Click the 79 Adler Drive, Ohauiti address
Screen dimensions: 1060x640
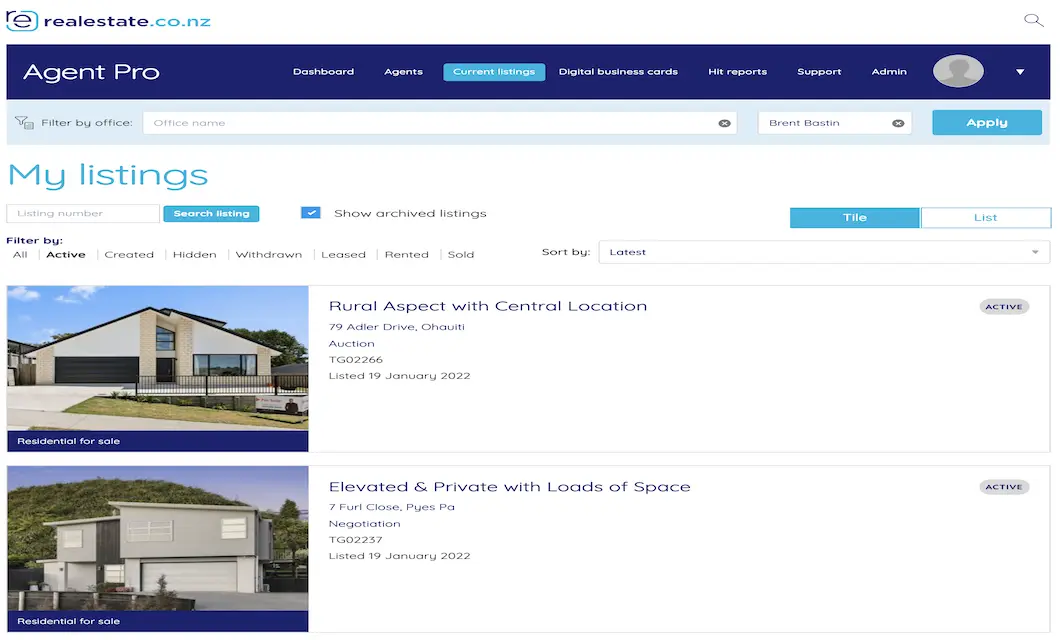coord(397,327)
